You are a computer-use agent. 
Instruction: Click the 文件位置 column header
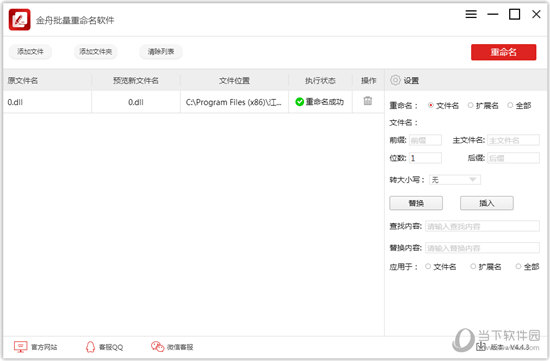coord(234,80)
